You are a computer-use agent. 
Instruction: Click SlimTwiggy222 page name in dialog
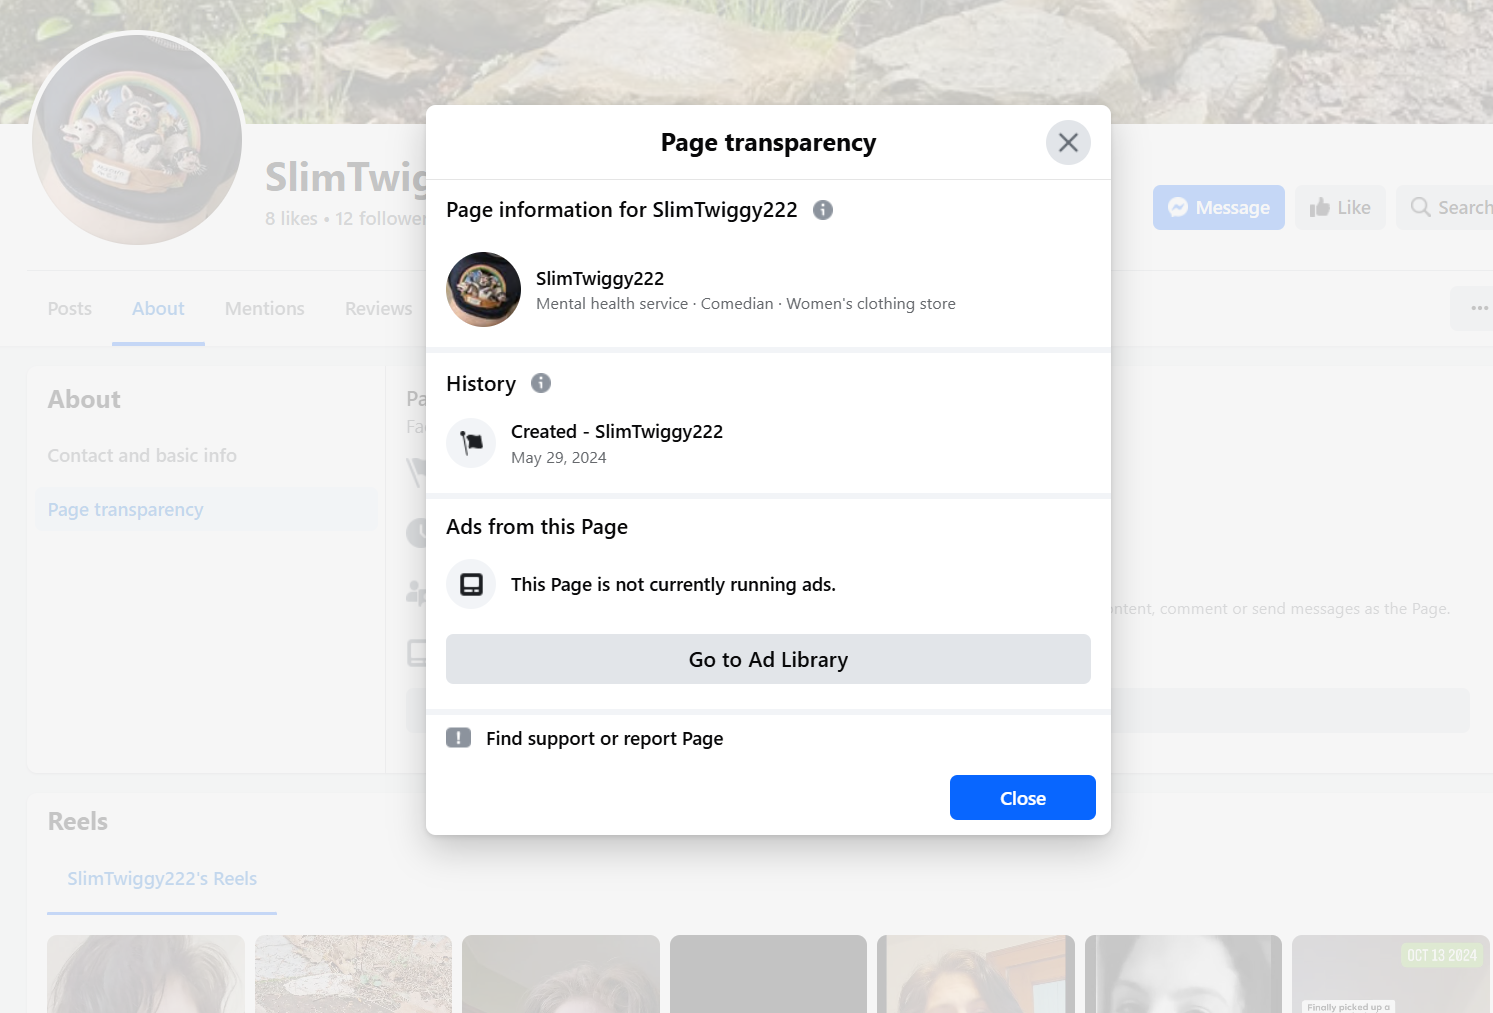coord(600,279)
